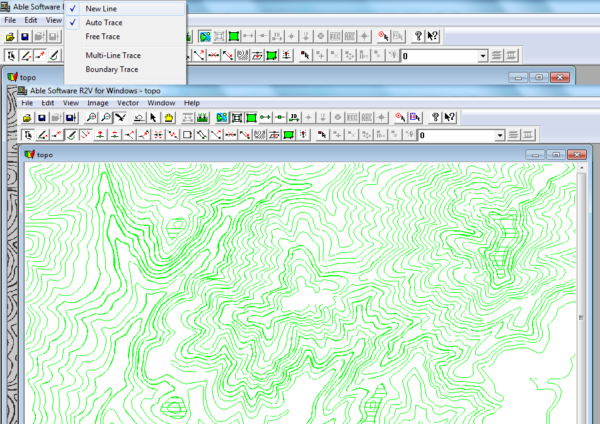Expand the dropdown arrow in top toolbar
Image resolution: width=600 pixels, height=424 pixels.
pos(484,56)
